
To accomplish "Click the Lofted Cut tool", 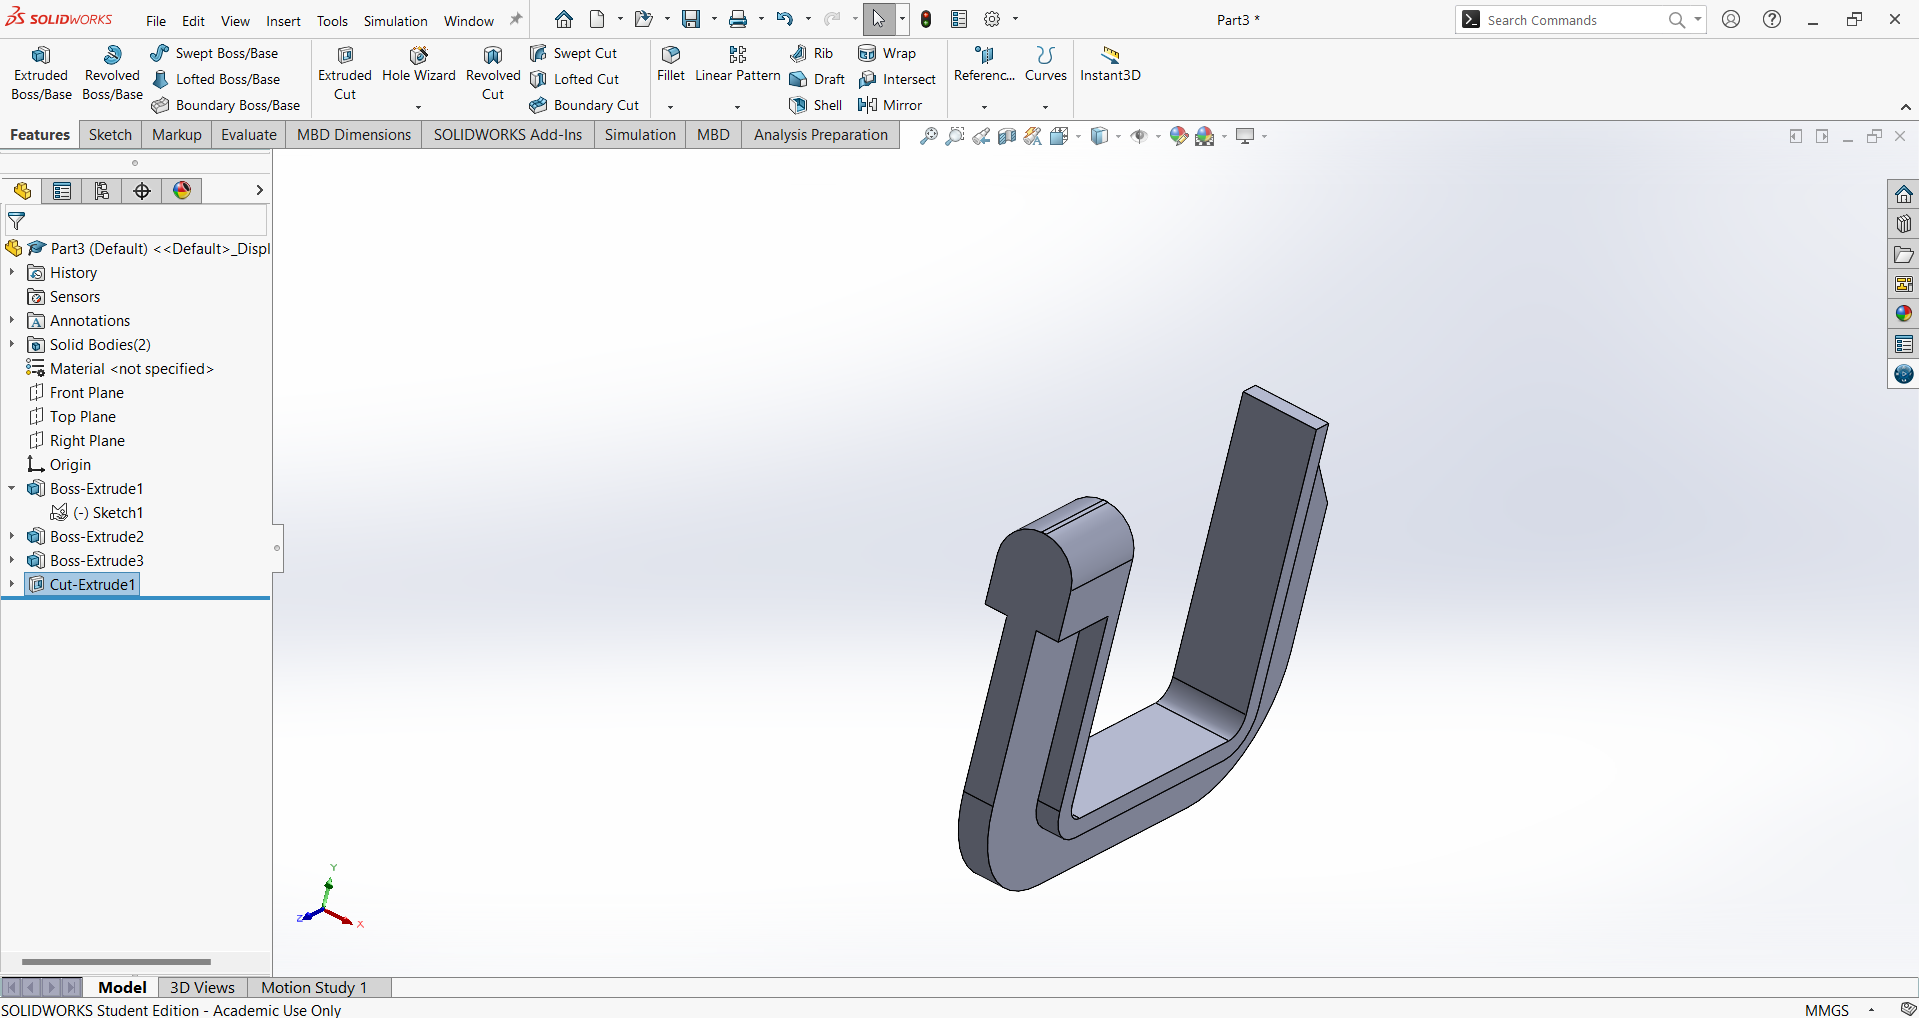I will 574,79.
